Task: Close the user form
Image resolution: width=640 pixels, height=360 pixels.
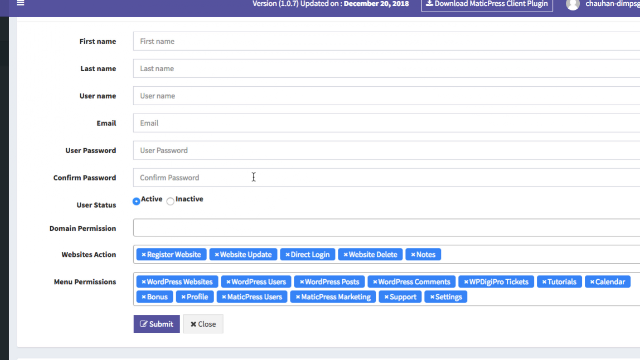Action: click(203, 324)
